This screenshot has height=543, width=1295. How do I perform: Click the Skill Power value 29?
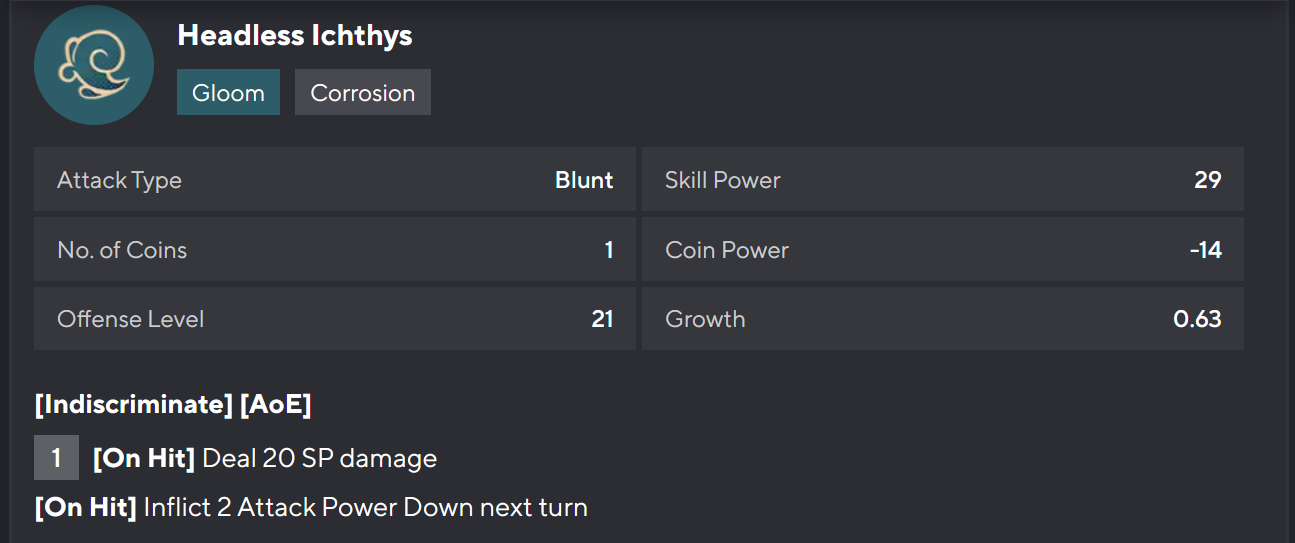[1207, 180]
